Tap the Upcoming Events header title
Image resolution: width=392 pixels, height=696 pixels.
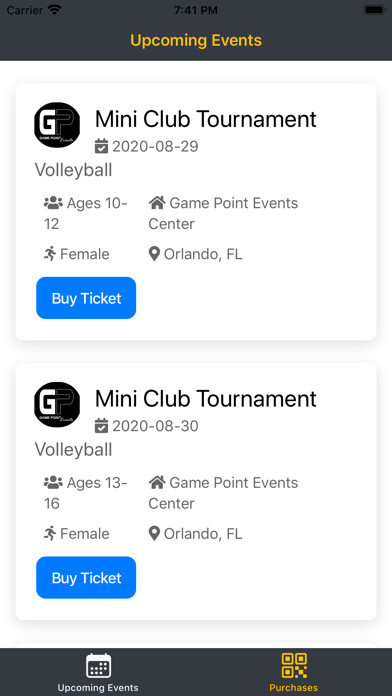(x=196, y=40)
